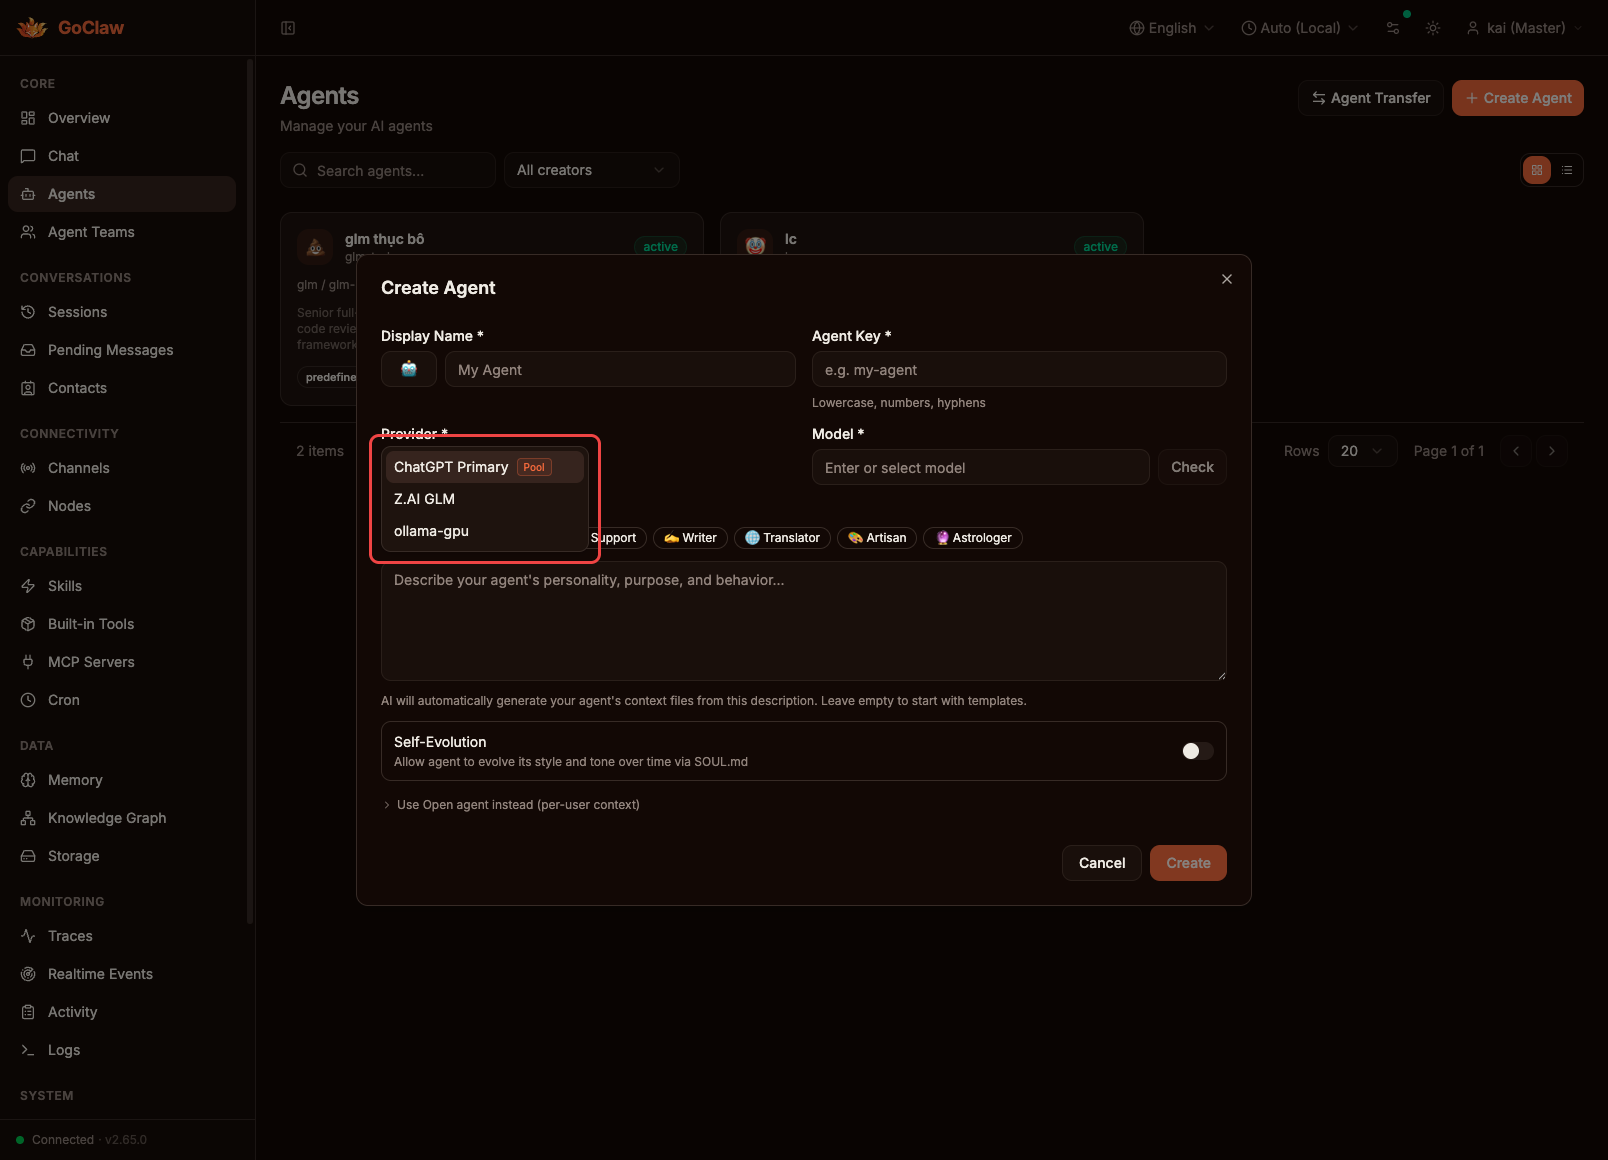Click the Ic agent avatar
The height and width of the screenshot is (1160, 1608).
[755, 245]
